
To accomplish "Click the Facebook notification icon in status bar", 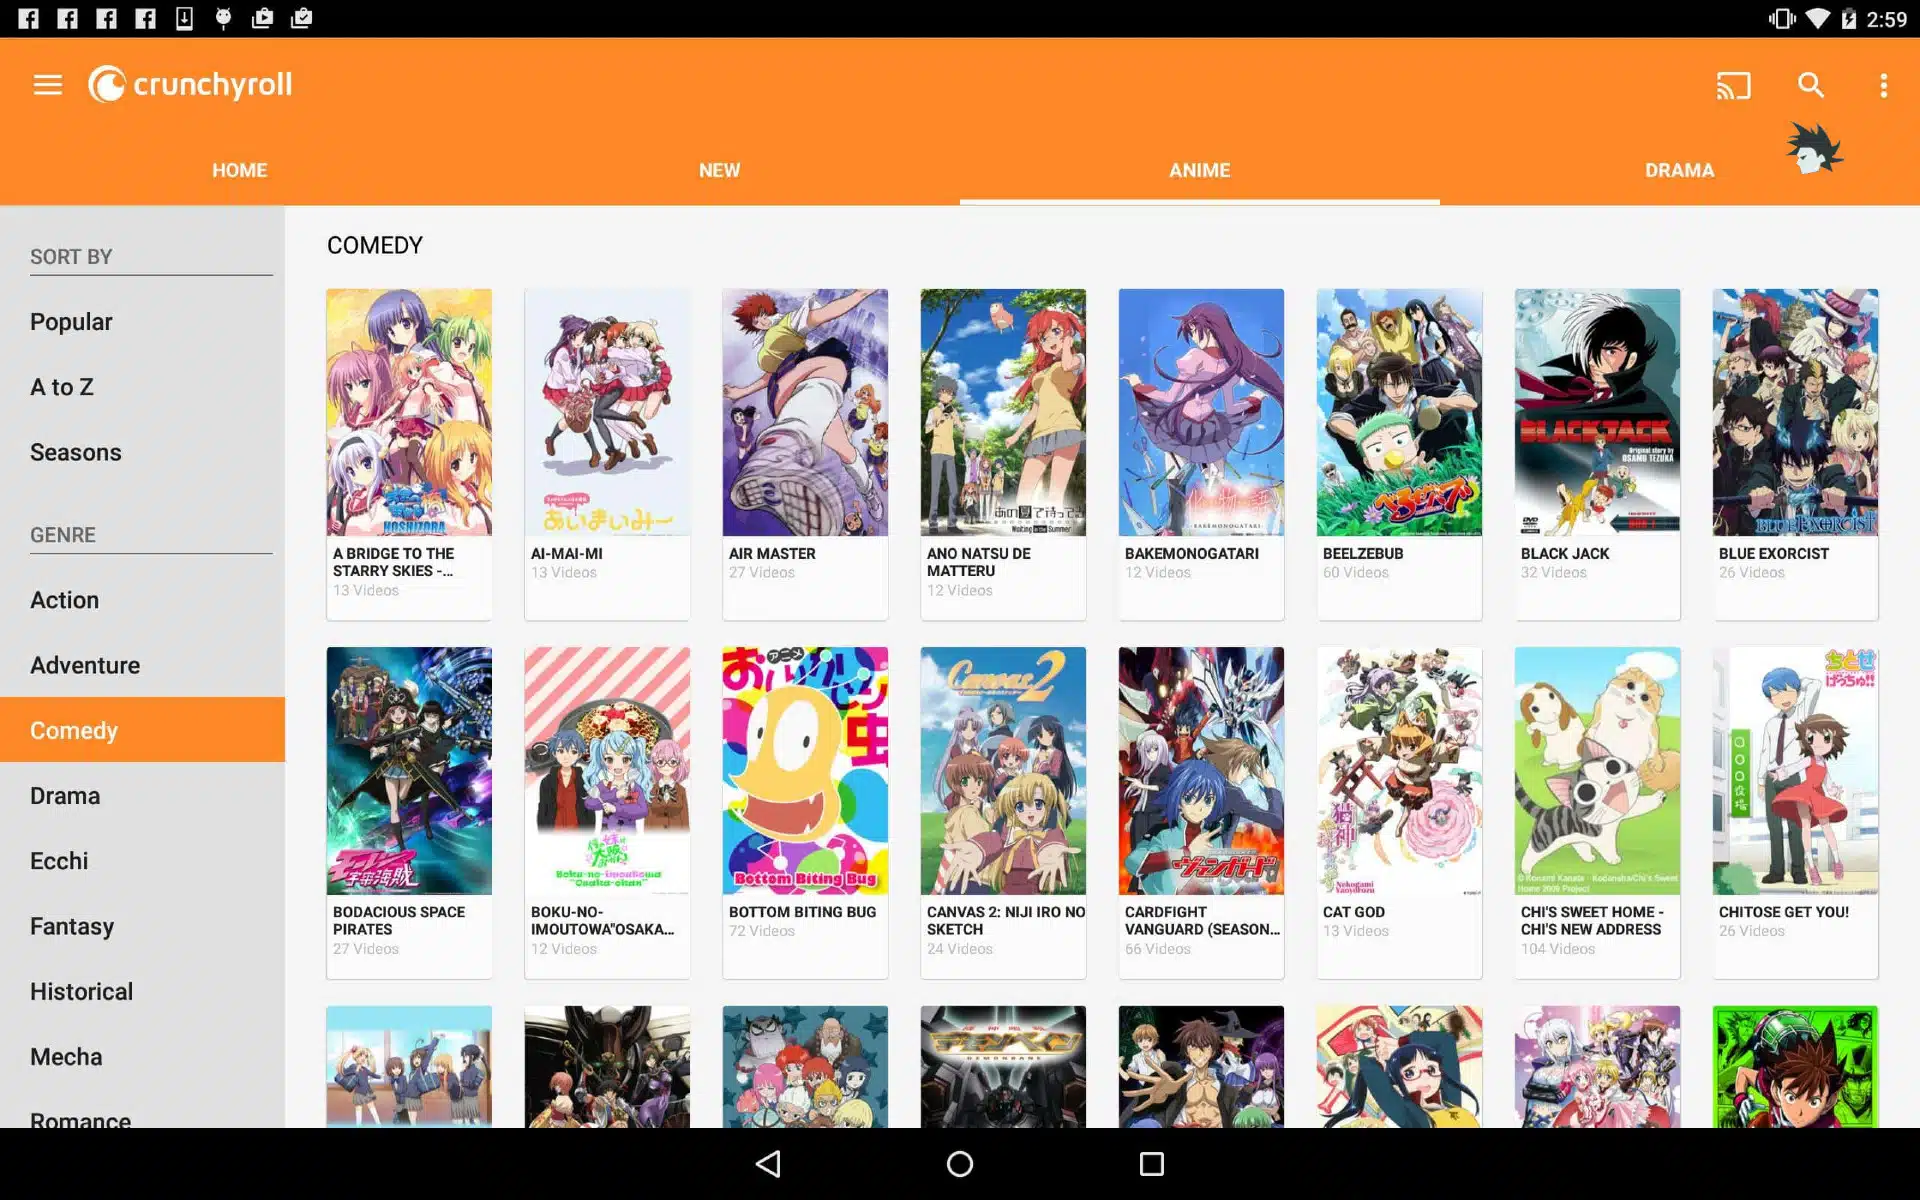I will click(x=26, y=15).
